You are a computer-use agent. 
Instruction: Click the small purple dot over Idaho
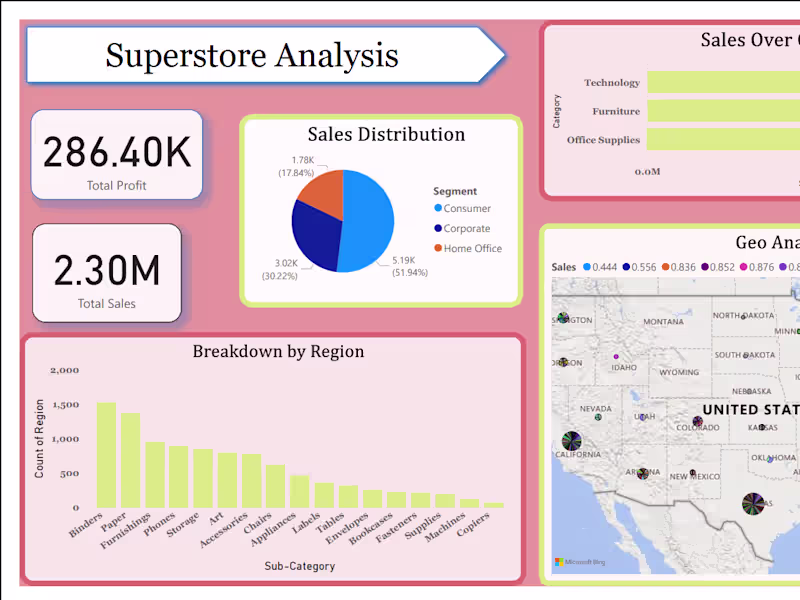tap(617, 356)
